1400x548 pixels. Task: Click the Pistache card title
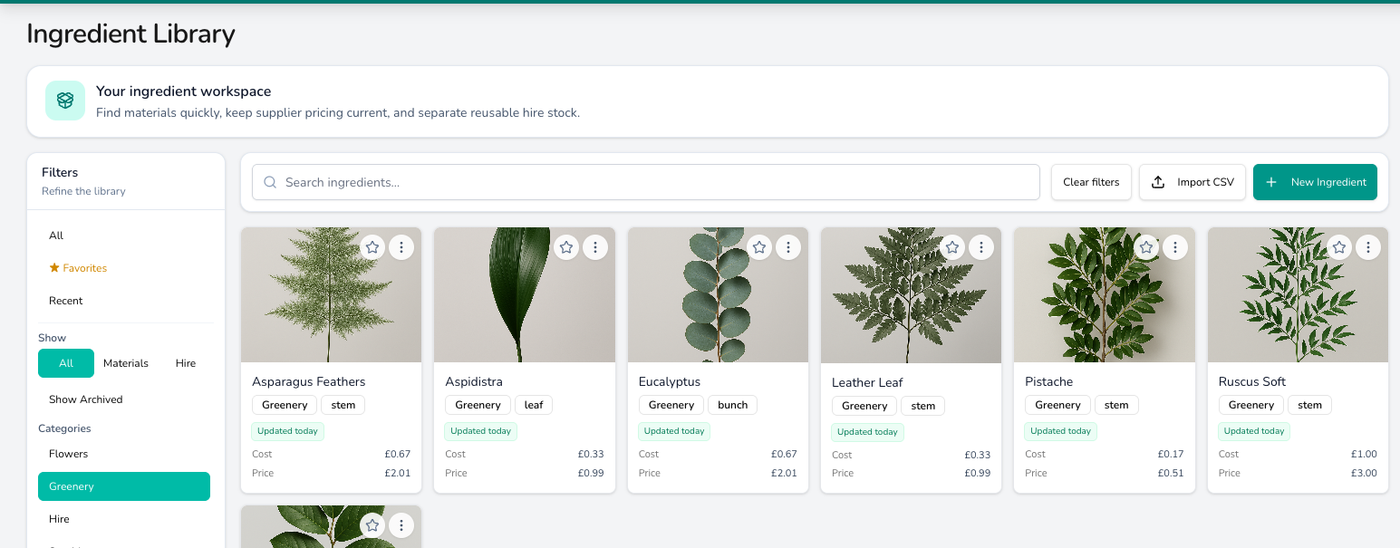click(x=1049, y=382)
